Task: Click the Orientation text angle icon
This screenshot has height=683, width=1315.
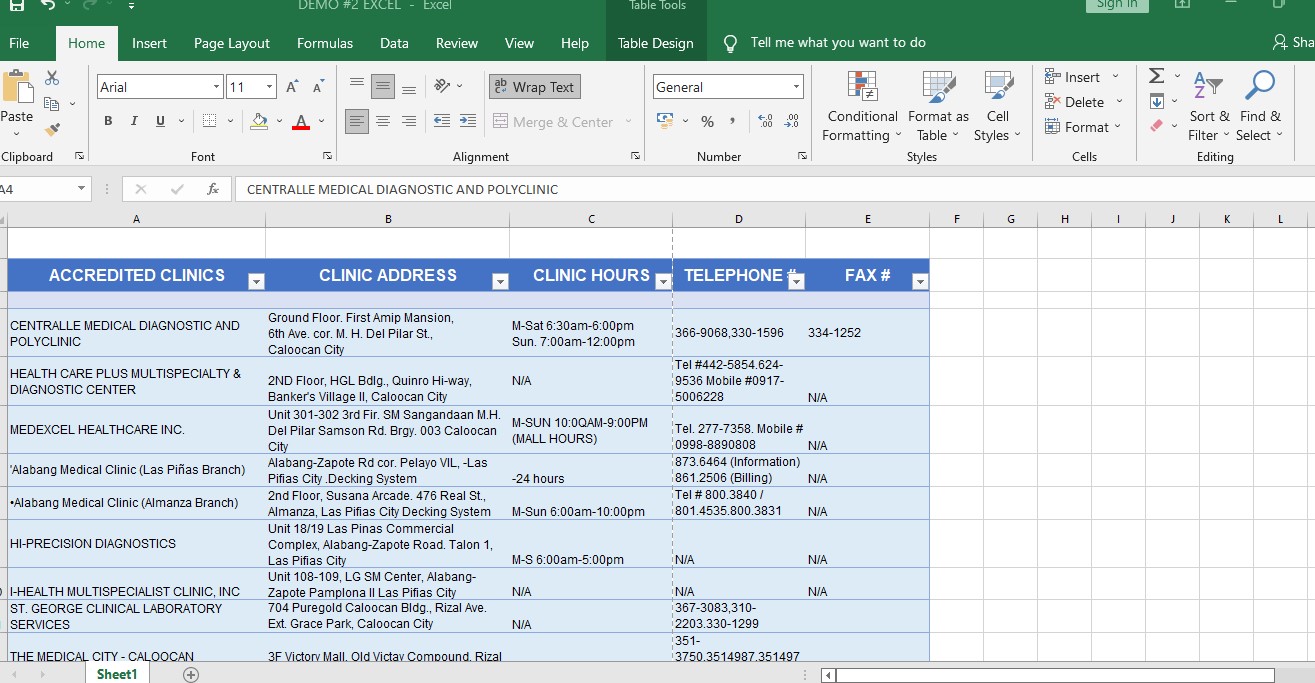Action: click(x=443, y=87)
